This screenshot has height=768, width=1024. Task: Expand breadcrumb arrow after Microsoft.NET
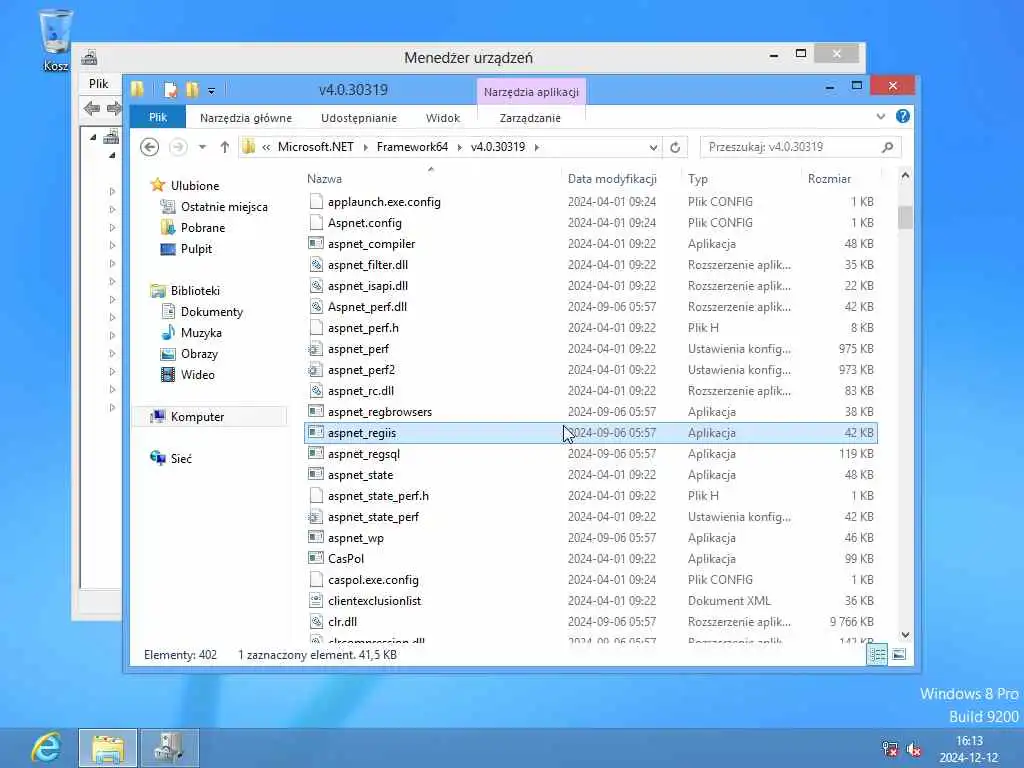pyautogui.click(x=364, y=147)
